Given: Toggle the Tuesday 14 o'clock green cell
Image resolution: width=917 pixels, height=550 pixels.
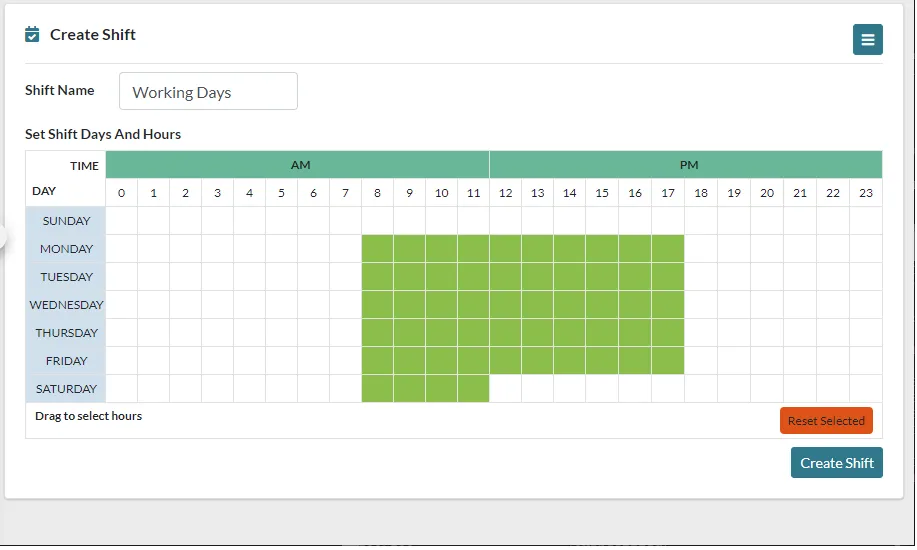Looking at the screenshot, I should click(x=569, y=277).
